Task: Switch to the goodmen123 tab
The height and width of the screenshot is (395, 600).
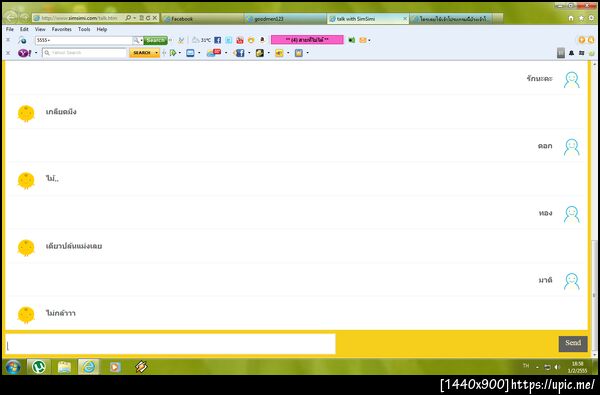Action: tap(285, 18)
